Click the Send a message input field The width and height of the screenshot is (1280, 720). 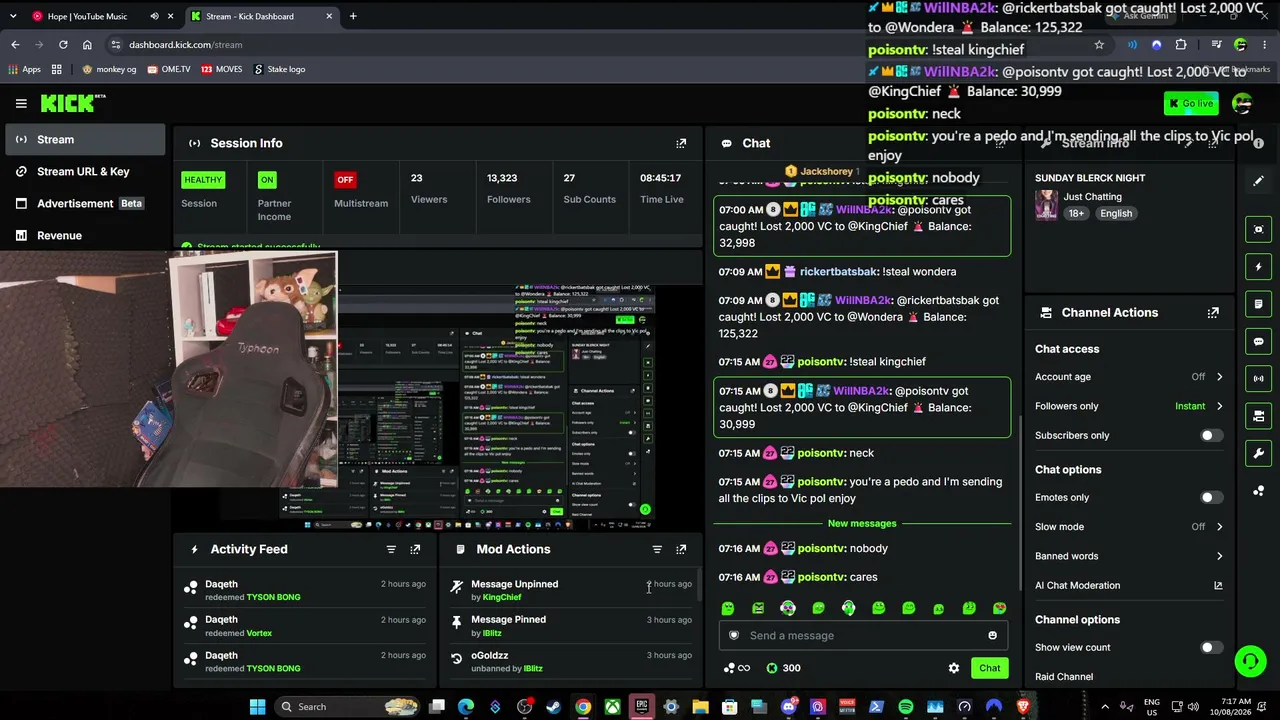point(863,635)
